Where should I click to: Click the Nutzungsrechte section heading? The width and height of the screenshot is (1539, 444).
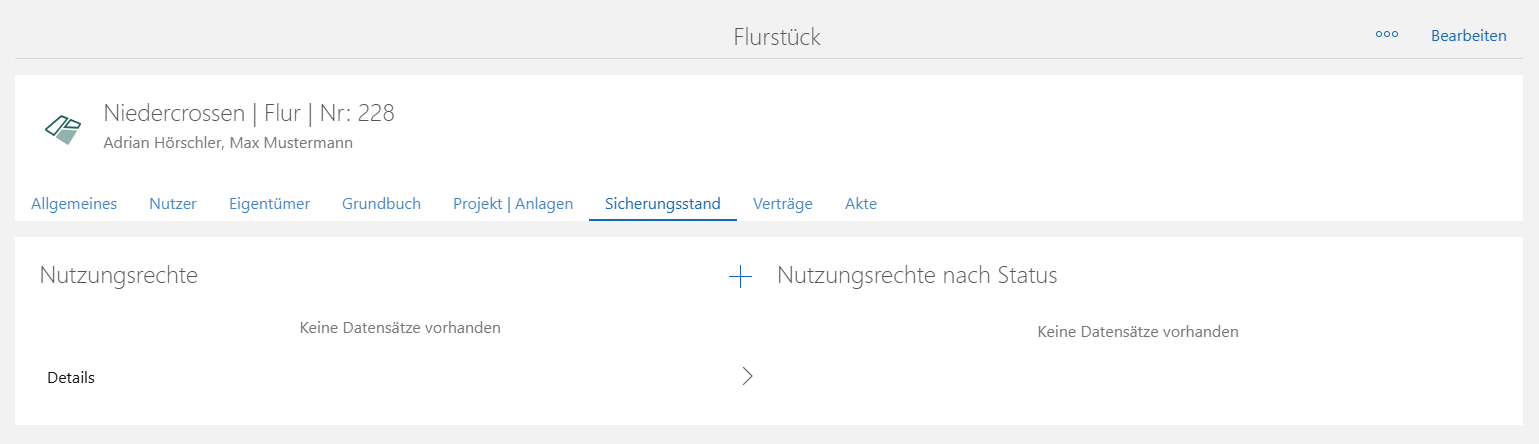pos(119,276)
